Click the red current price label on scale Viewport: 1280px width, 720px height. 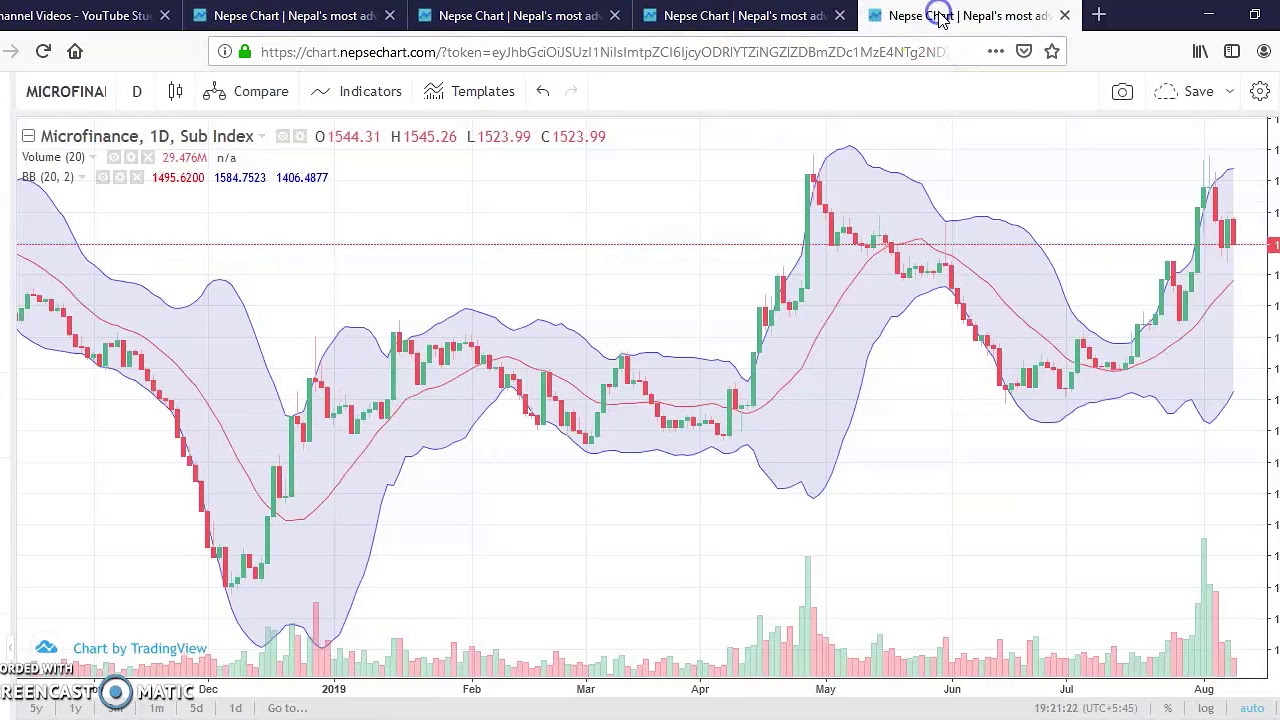(1273, 245)
